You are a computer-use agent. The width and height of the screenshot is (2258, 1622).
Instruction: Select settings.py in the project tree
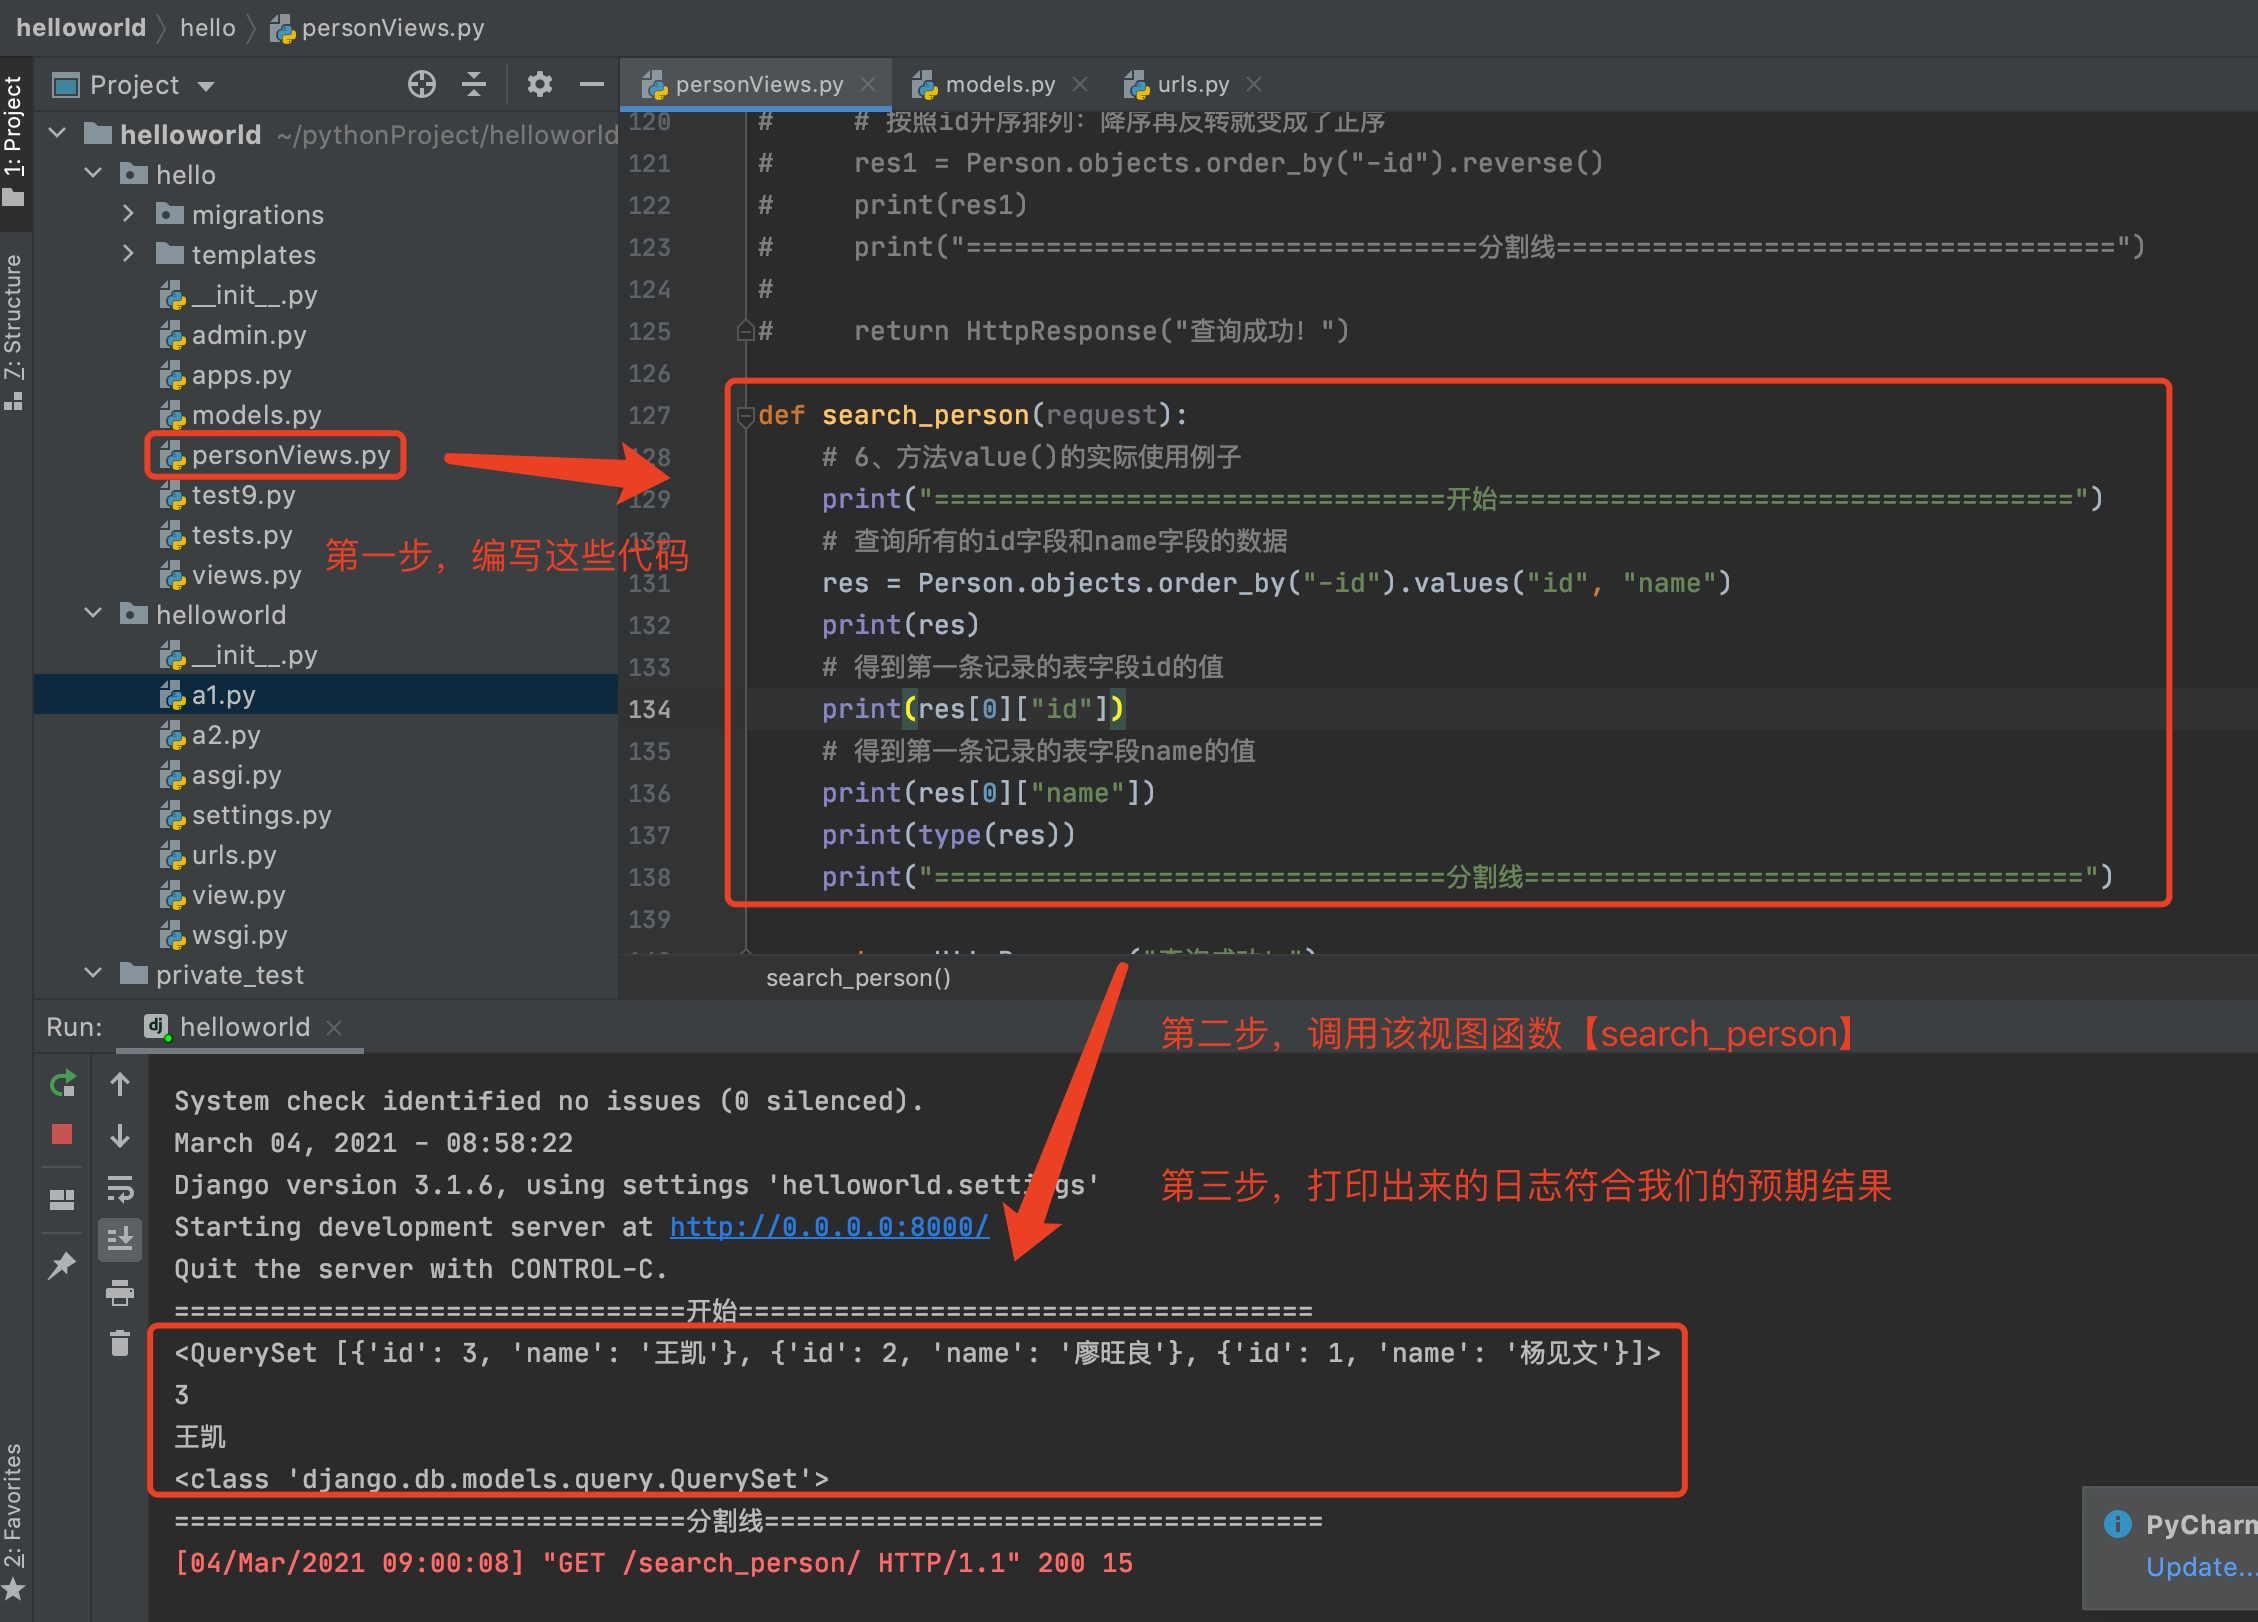click(x=262, y=815)
